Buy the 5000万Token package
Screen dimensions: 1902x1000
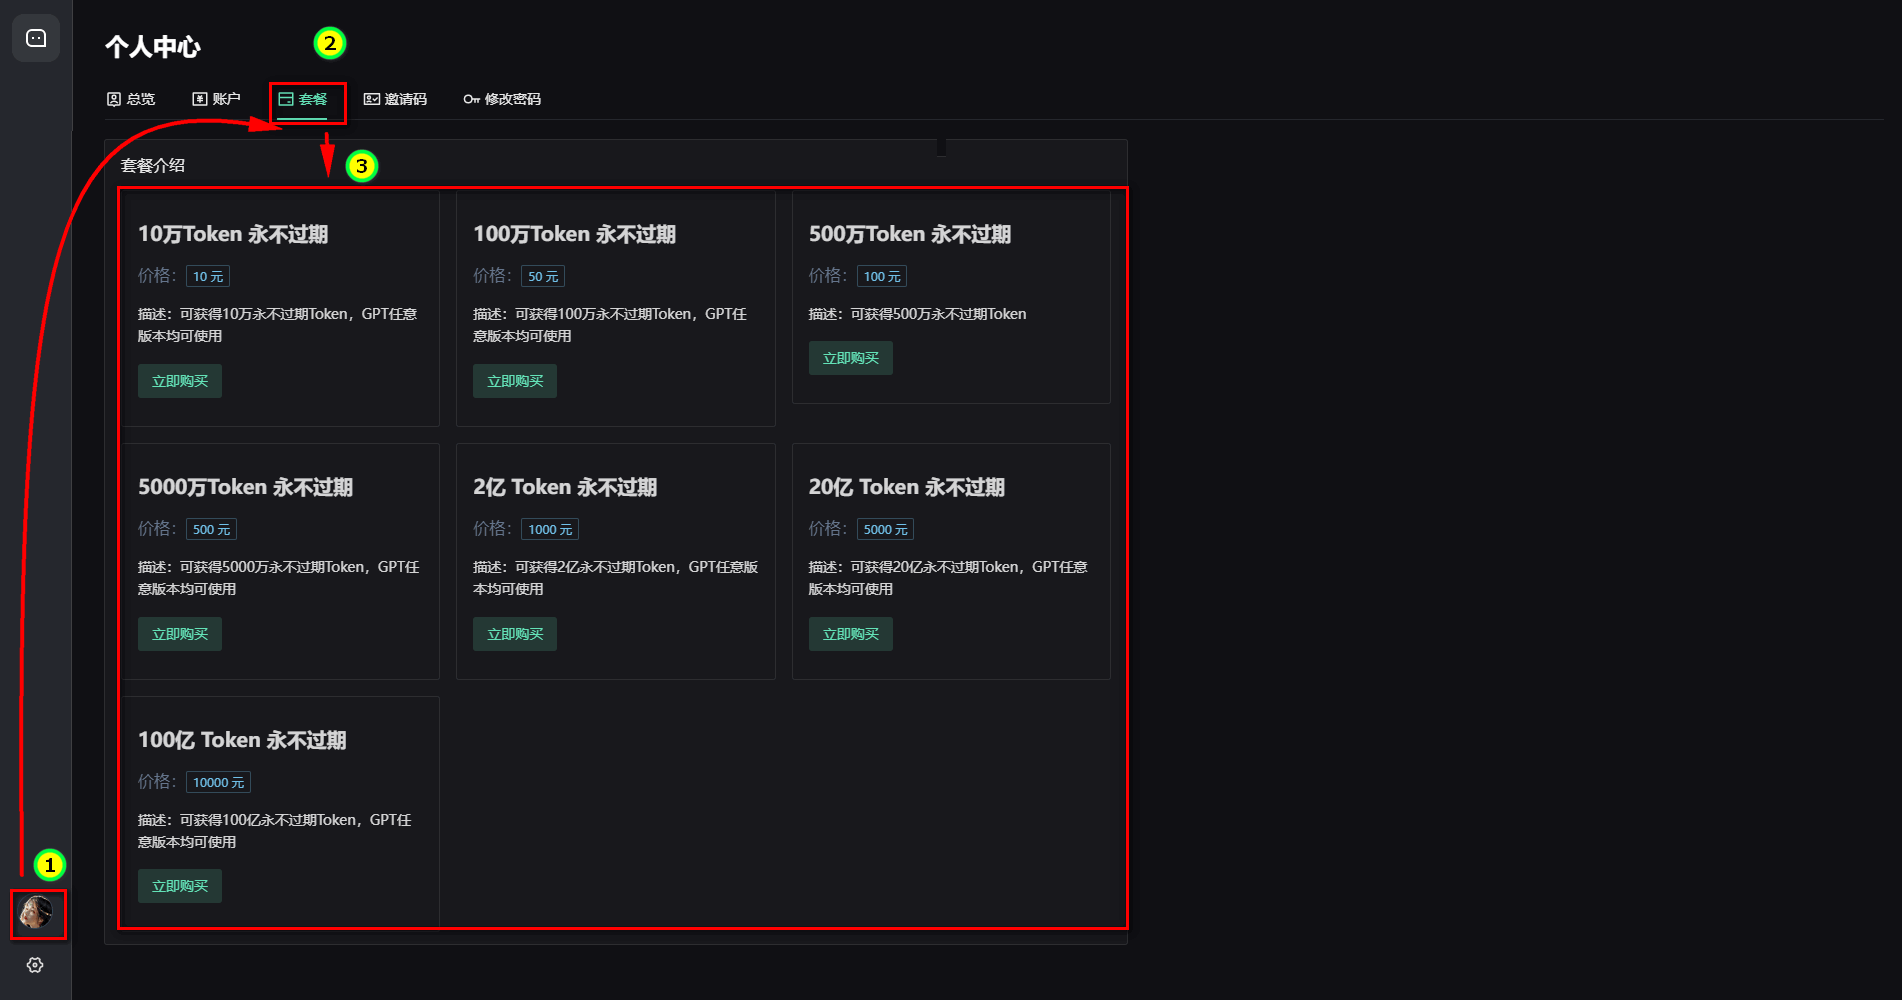(x=180, y=634)
